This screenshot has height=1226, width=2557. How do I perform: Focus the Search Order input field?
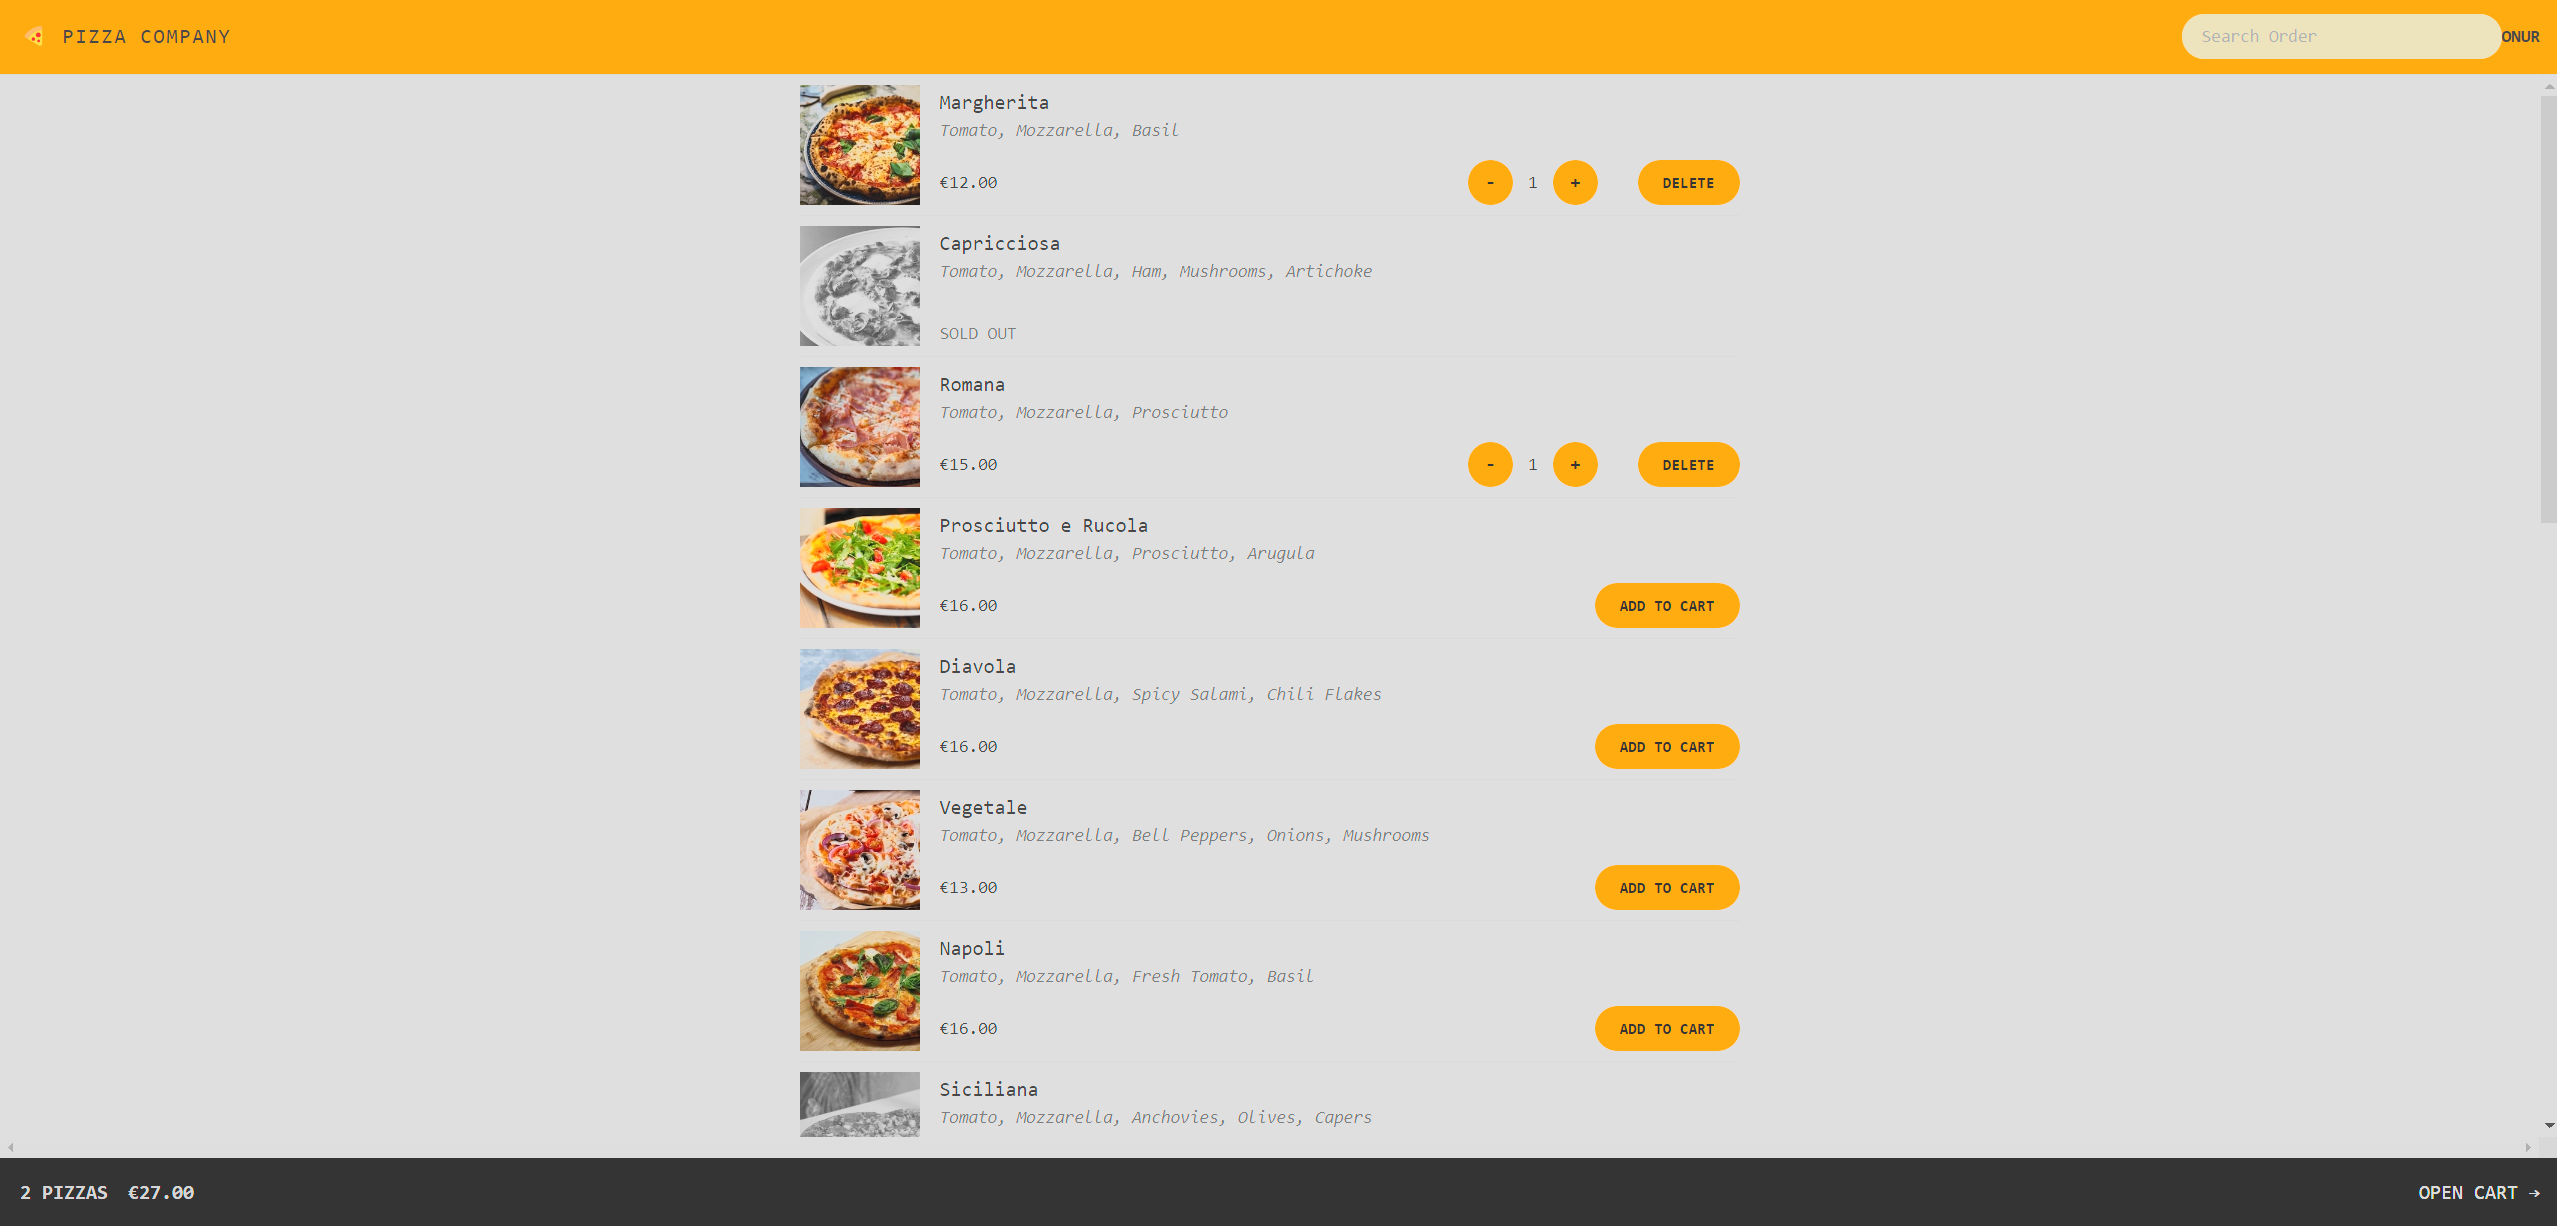(2340, 37)
